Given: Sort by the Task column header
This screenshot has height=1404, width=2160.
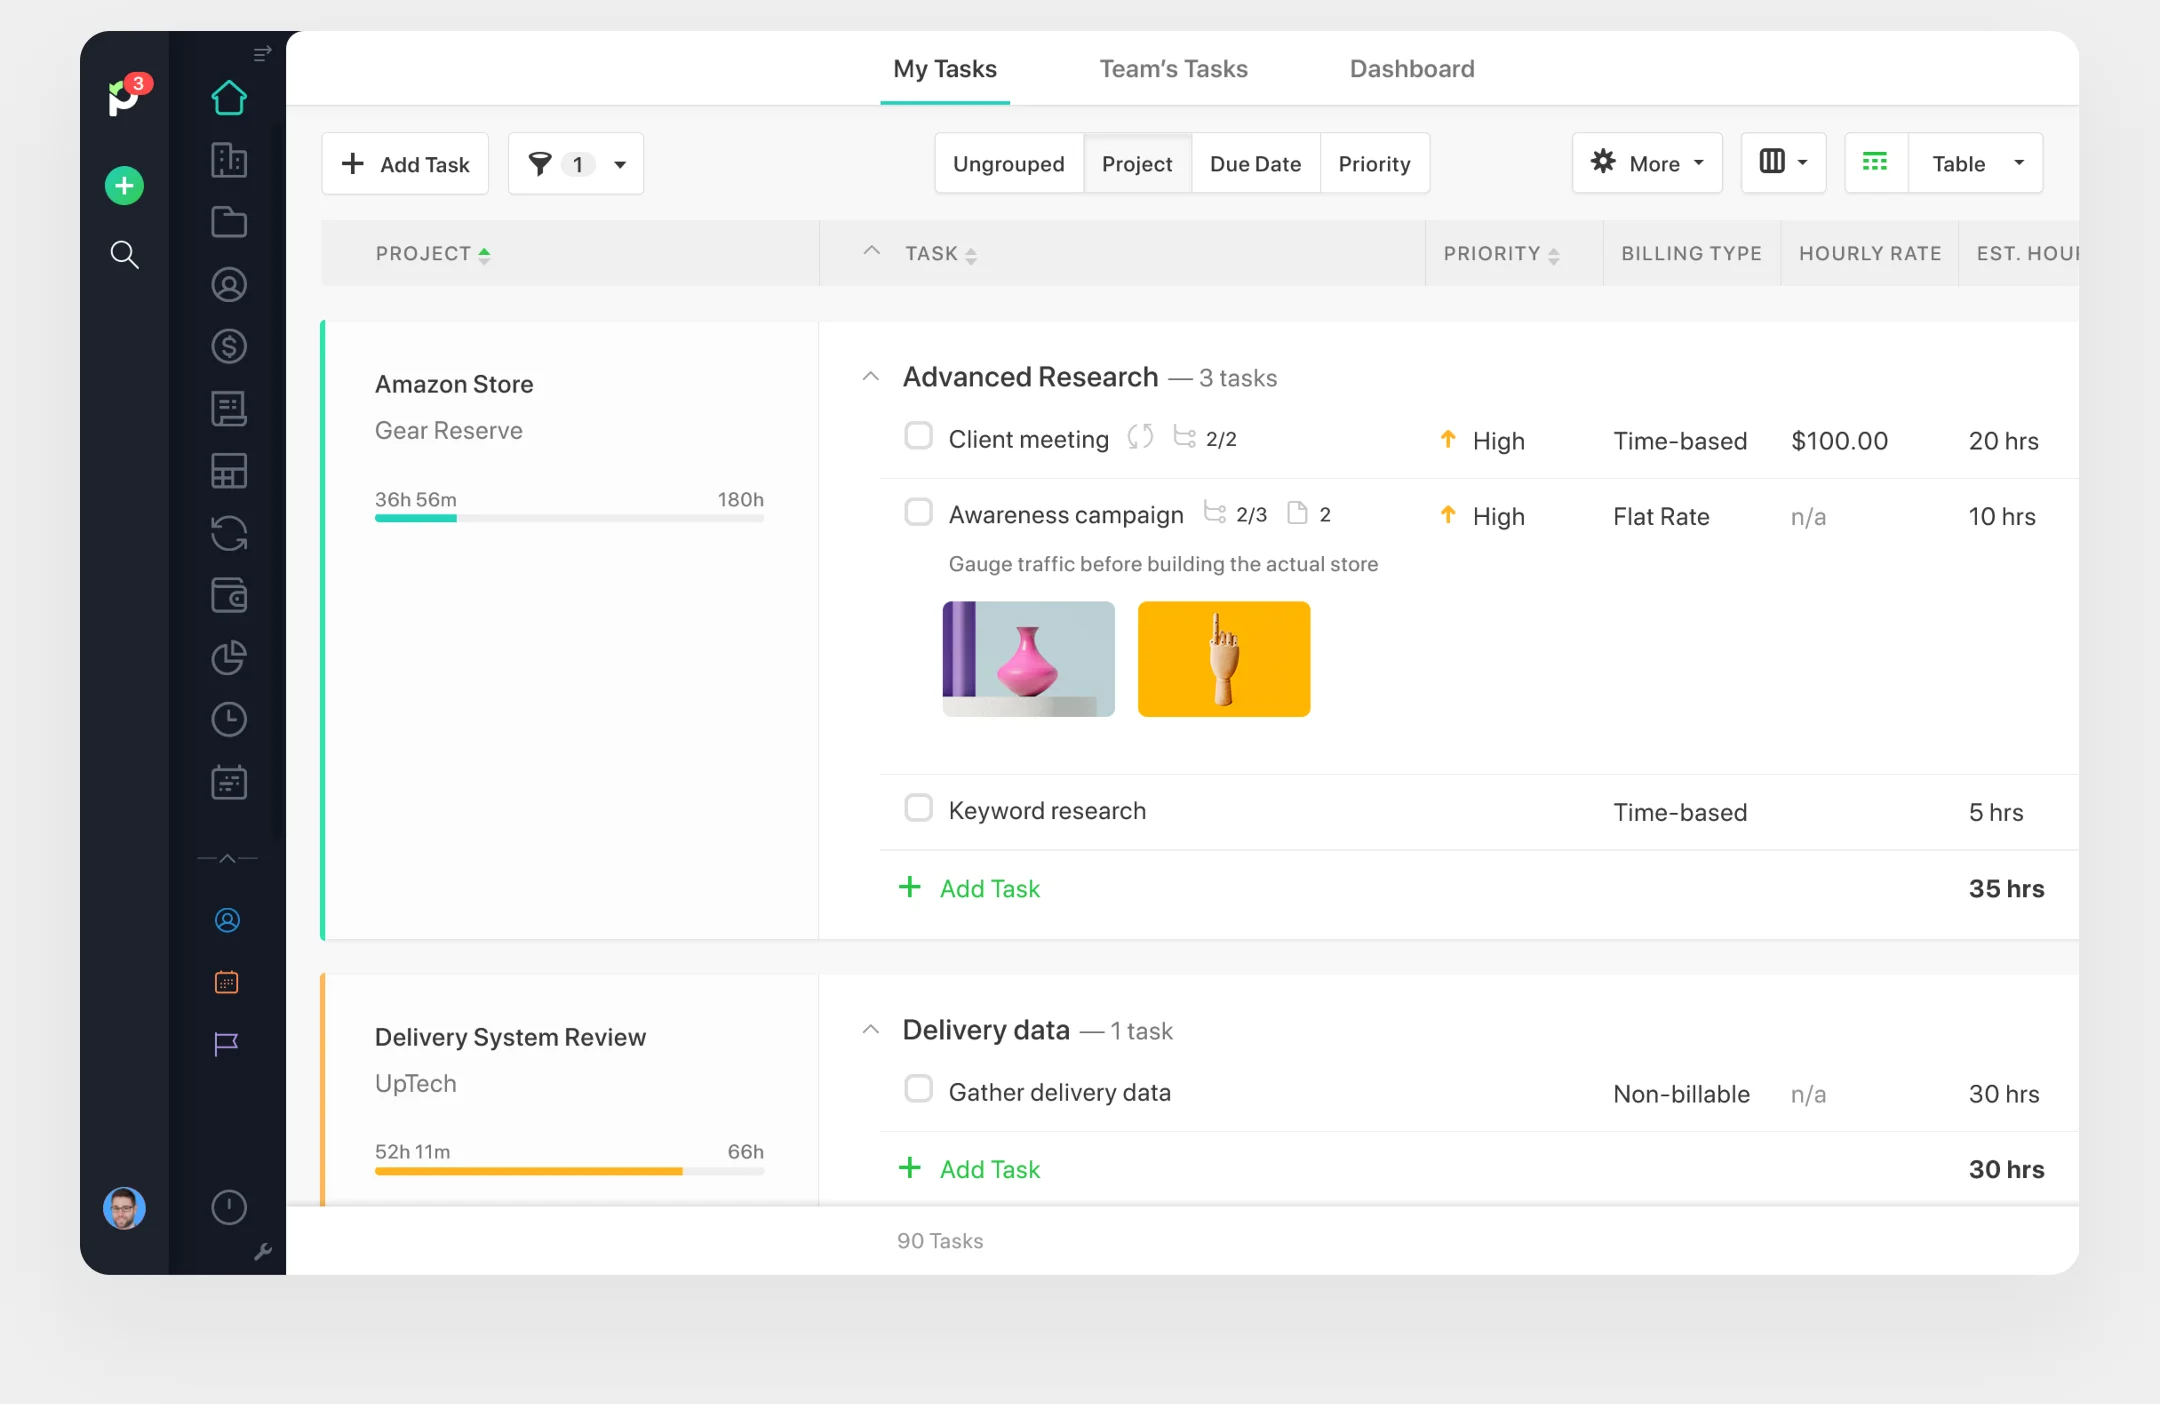Looking at the screenshot, I should pos(941,254).
